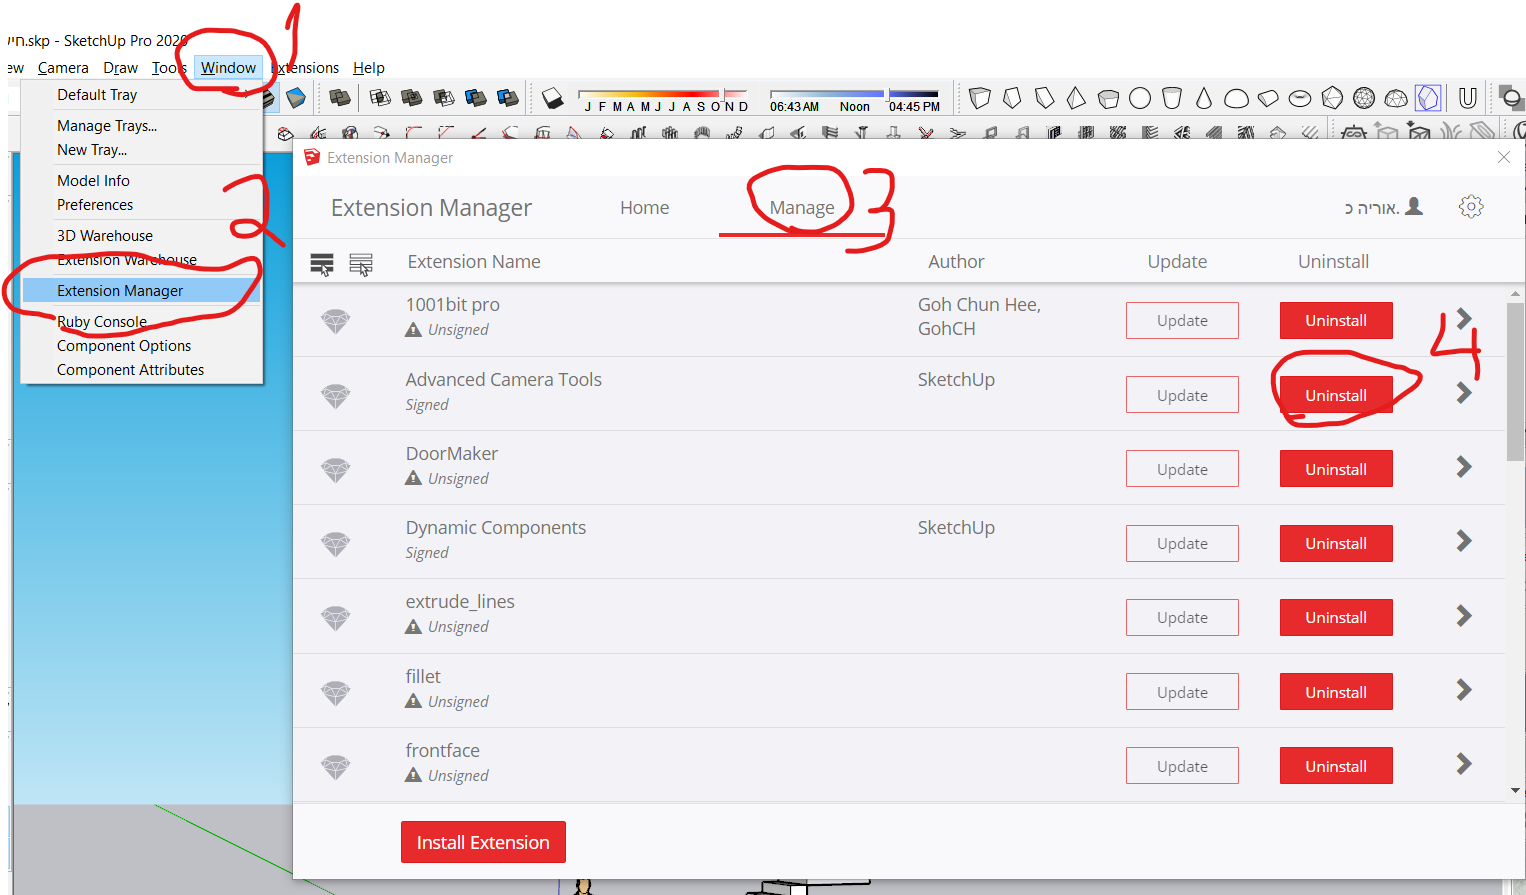The image size is (1526, 895).
Task: Choose Extension Manager from Window menu
Action: click(141, 291)
